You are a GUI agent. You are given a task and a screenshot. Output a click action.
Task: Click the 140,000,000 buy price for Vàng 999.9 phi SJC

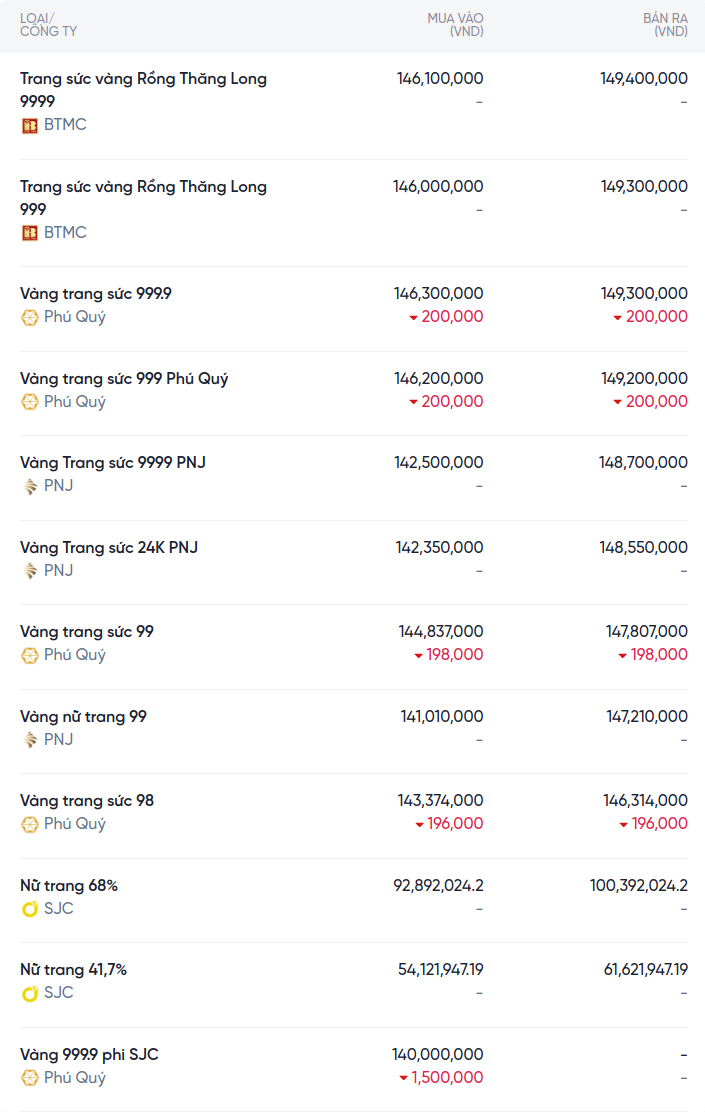point(437,1054)
